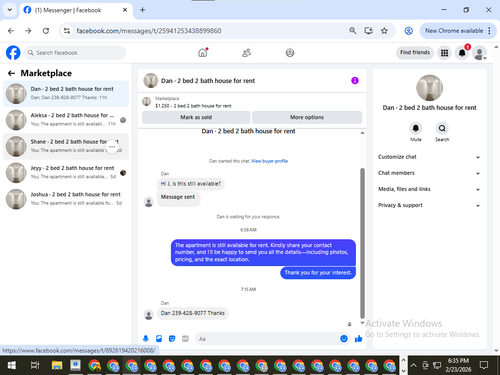
Task: Click the listing thumbnail beside $1,250
Action: click(x=146, y=102)
